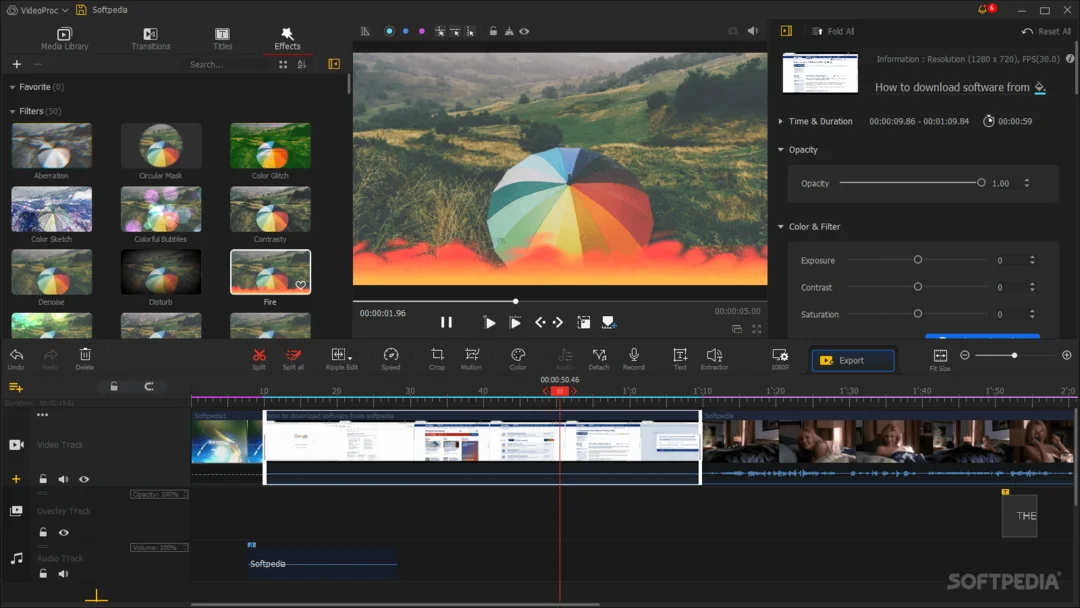This screenshot has width=1080, height=608.
Task: Enter fullscreen preview mode
Action: click(756, 329)
